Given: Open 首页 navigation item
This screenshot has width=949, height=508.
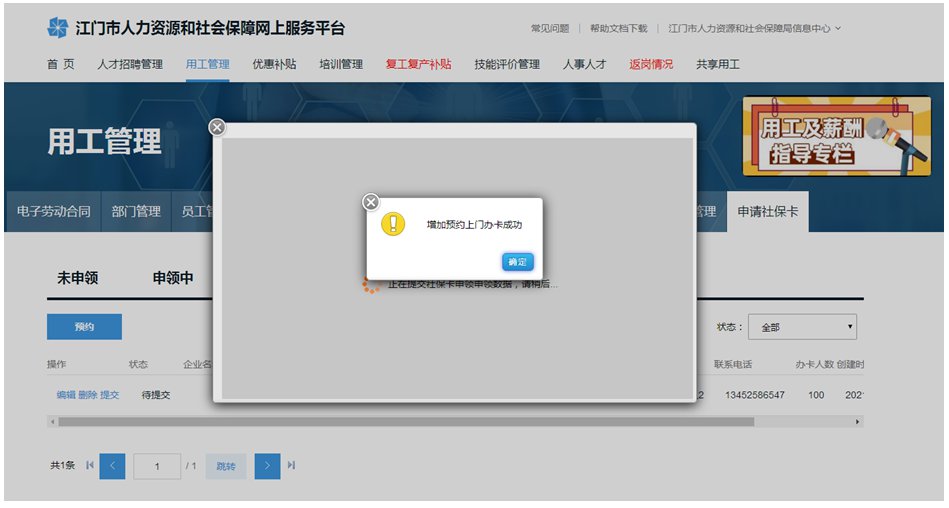Looking at the screenshot, I should click(x=61, y=64).
